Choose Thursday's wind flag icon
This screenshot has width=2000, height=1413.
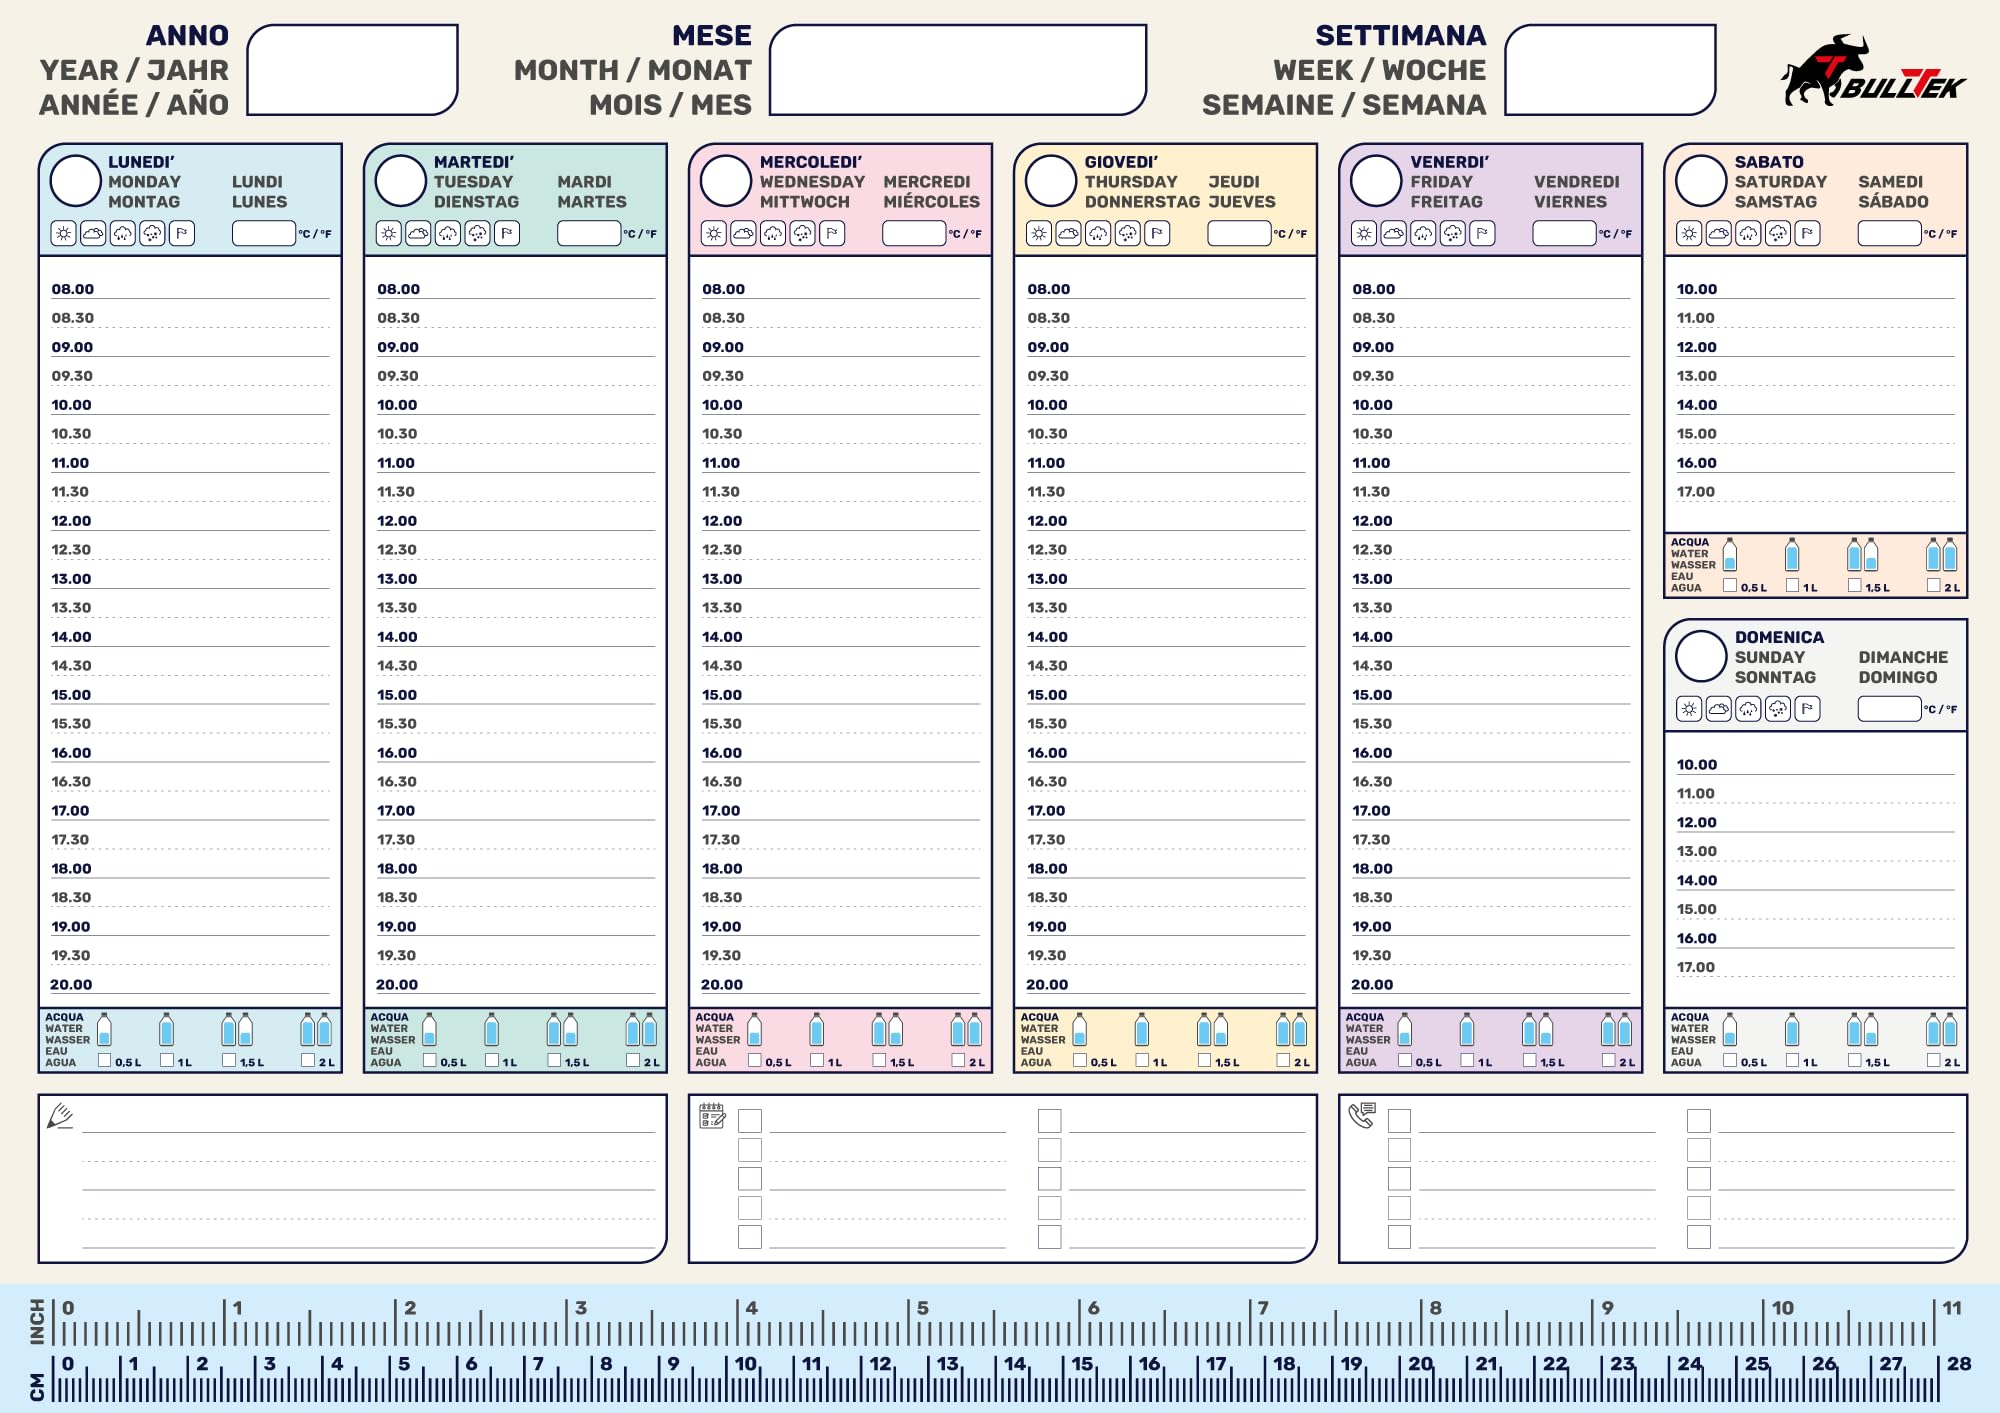[x=1157, y=234]
